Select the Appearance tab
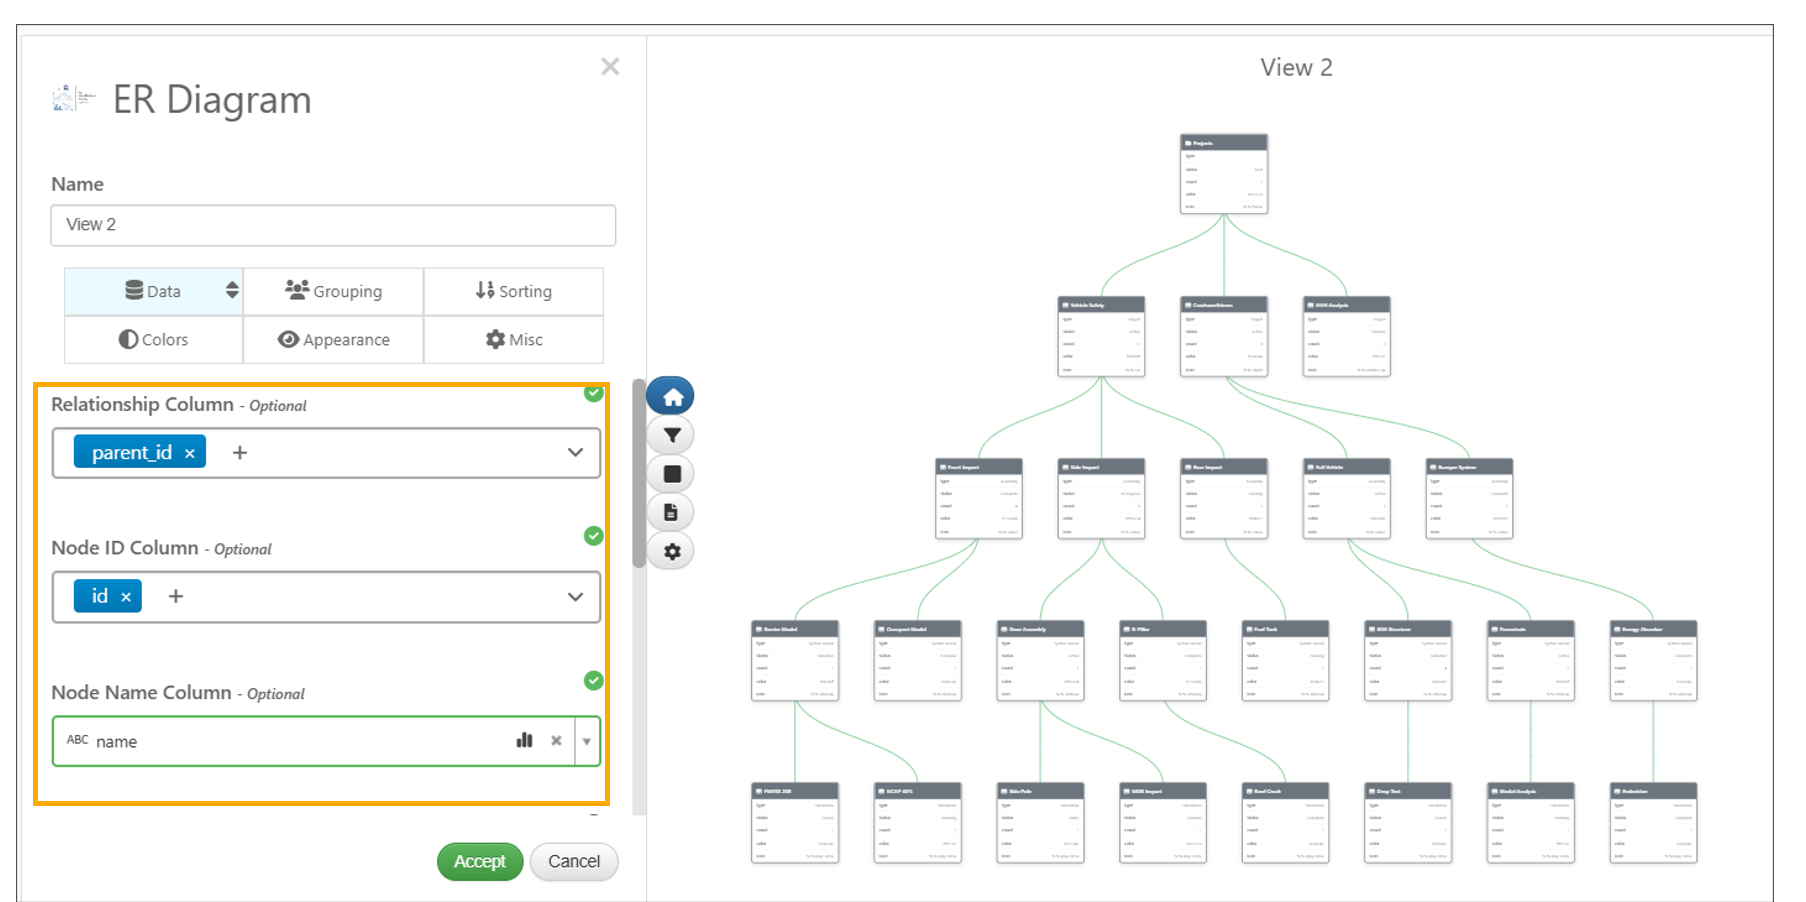 (x=333, y=340)
